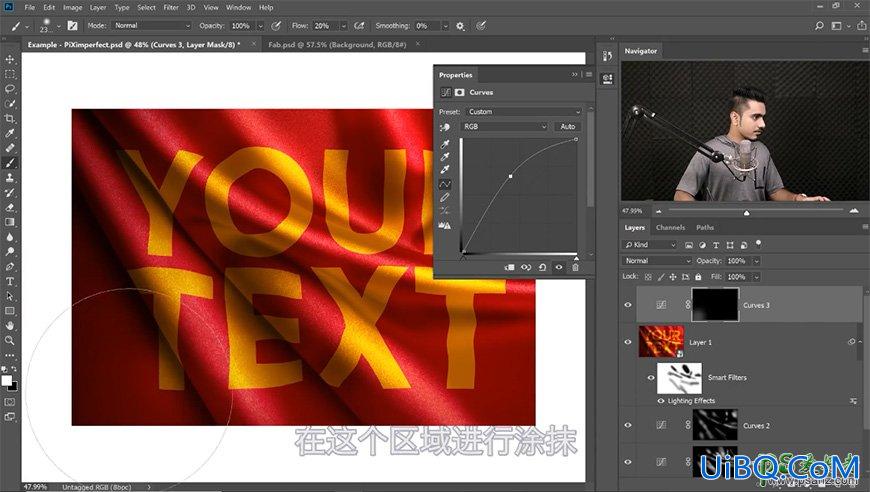Image resolution: width=870 pixels, height=492 pixels.
Task: Select the Lasso tool
Action: point(9,89)
